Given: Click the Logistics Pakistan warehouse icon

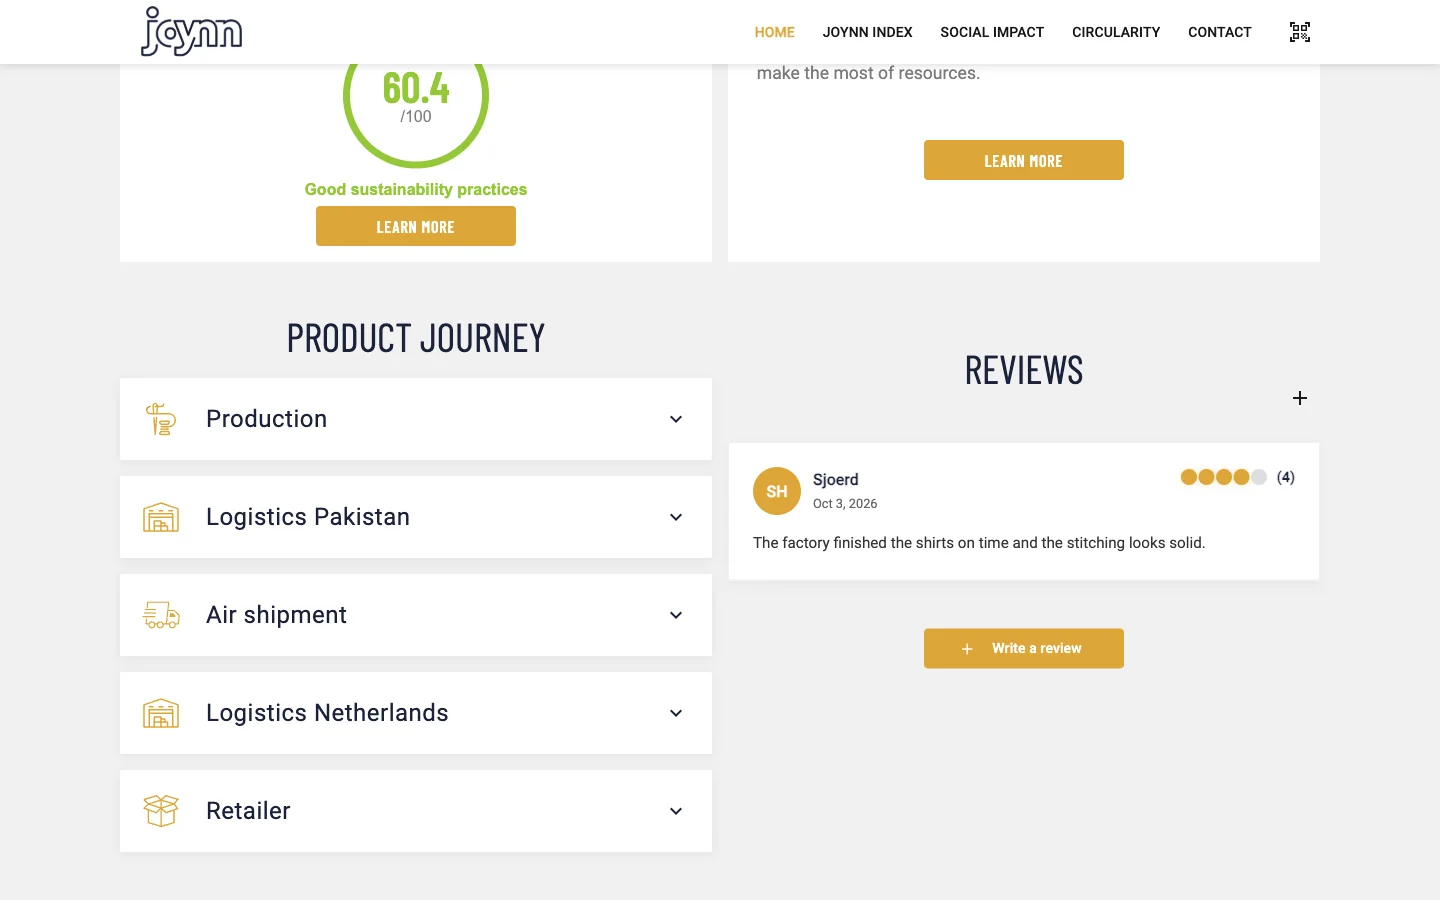Looking at the screenshot, I should (161, 517).
